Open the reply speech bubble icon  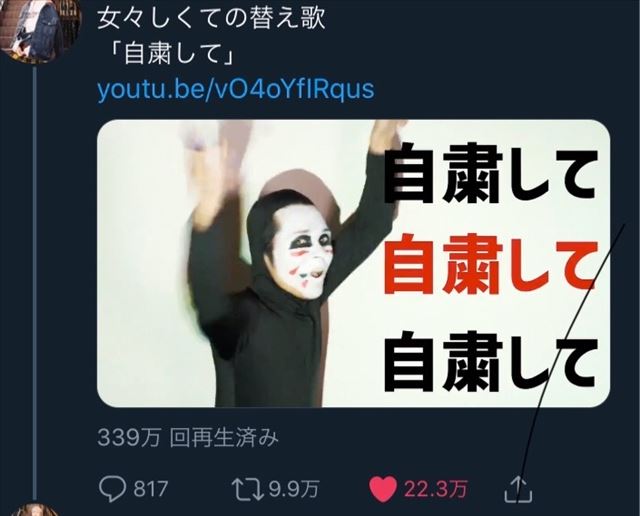(112, 489)
